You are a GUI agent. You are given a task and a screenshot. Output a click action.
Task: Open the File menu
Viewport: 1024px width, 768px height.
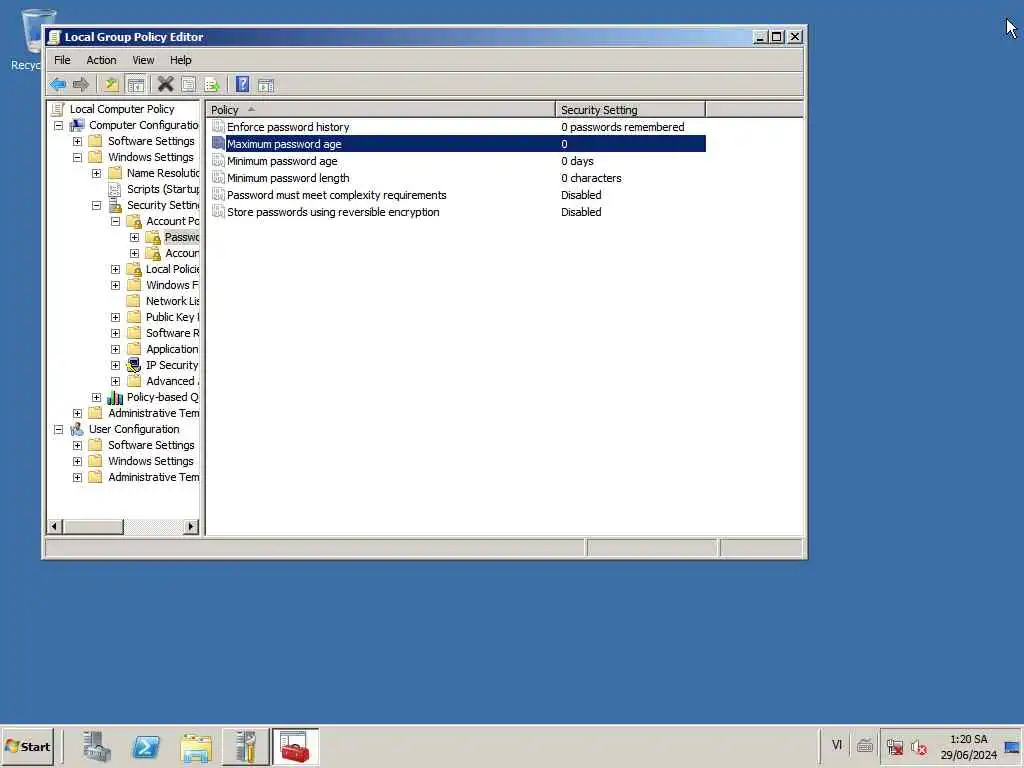pyautogui.click(x=62, y=60)
